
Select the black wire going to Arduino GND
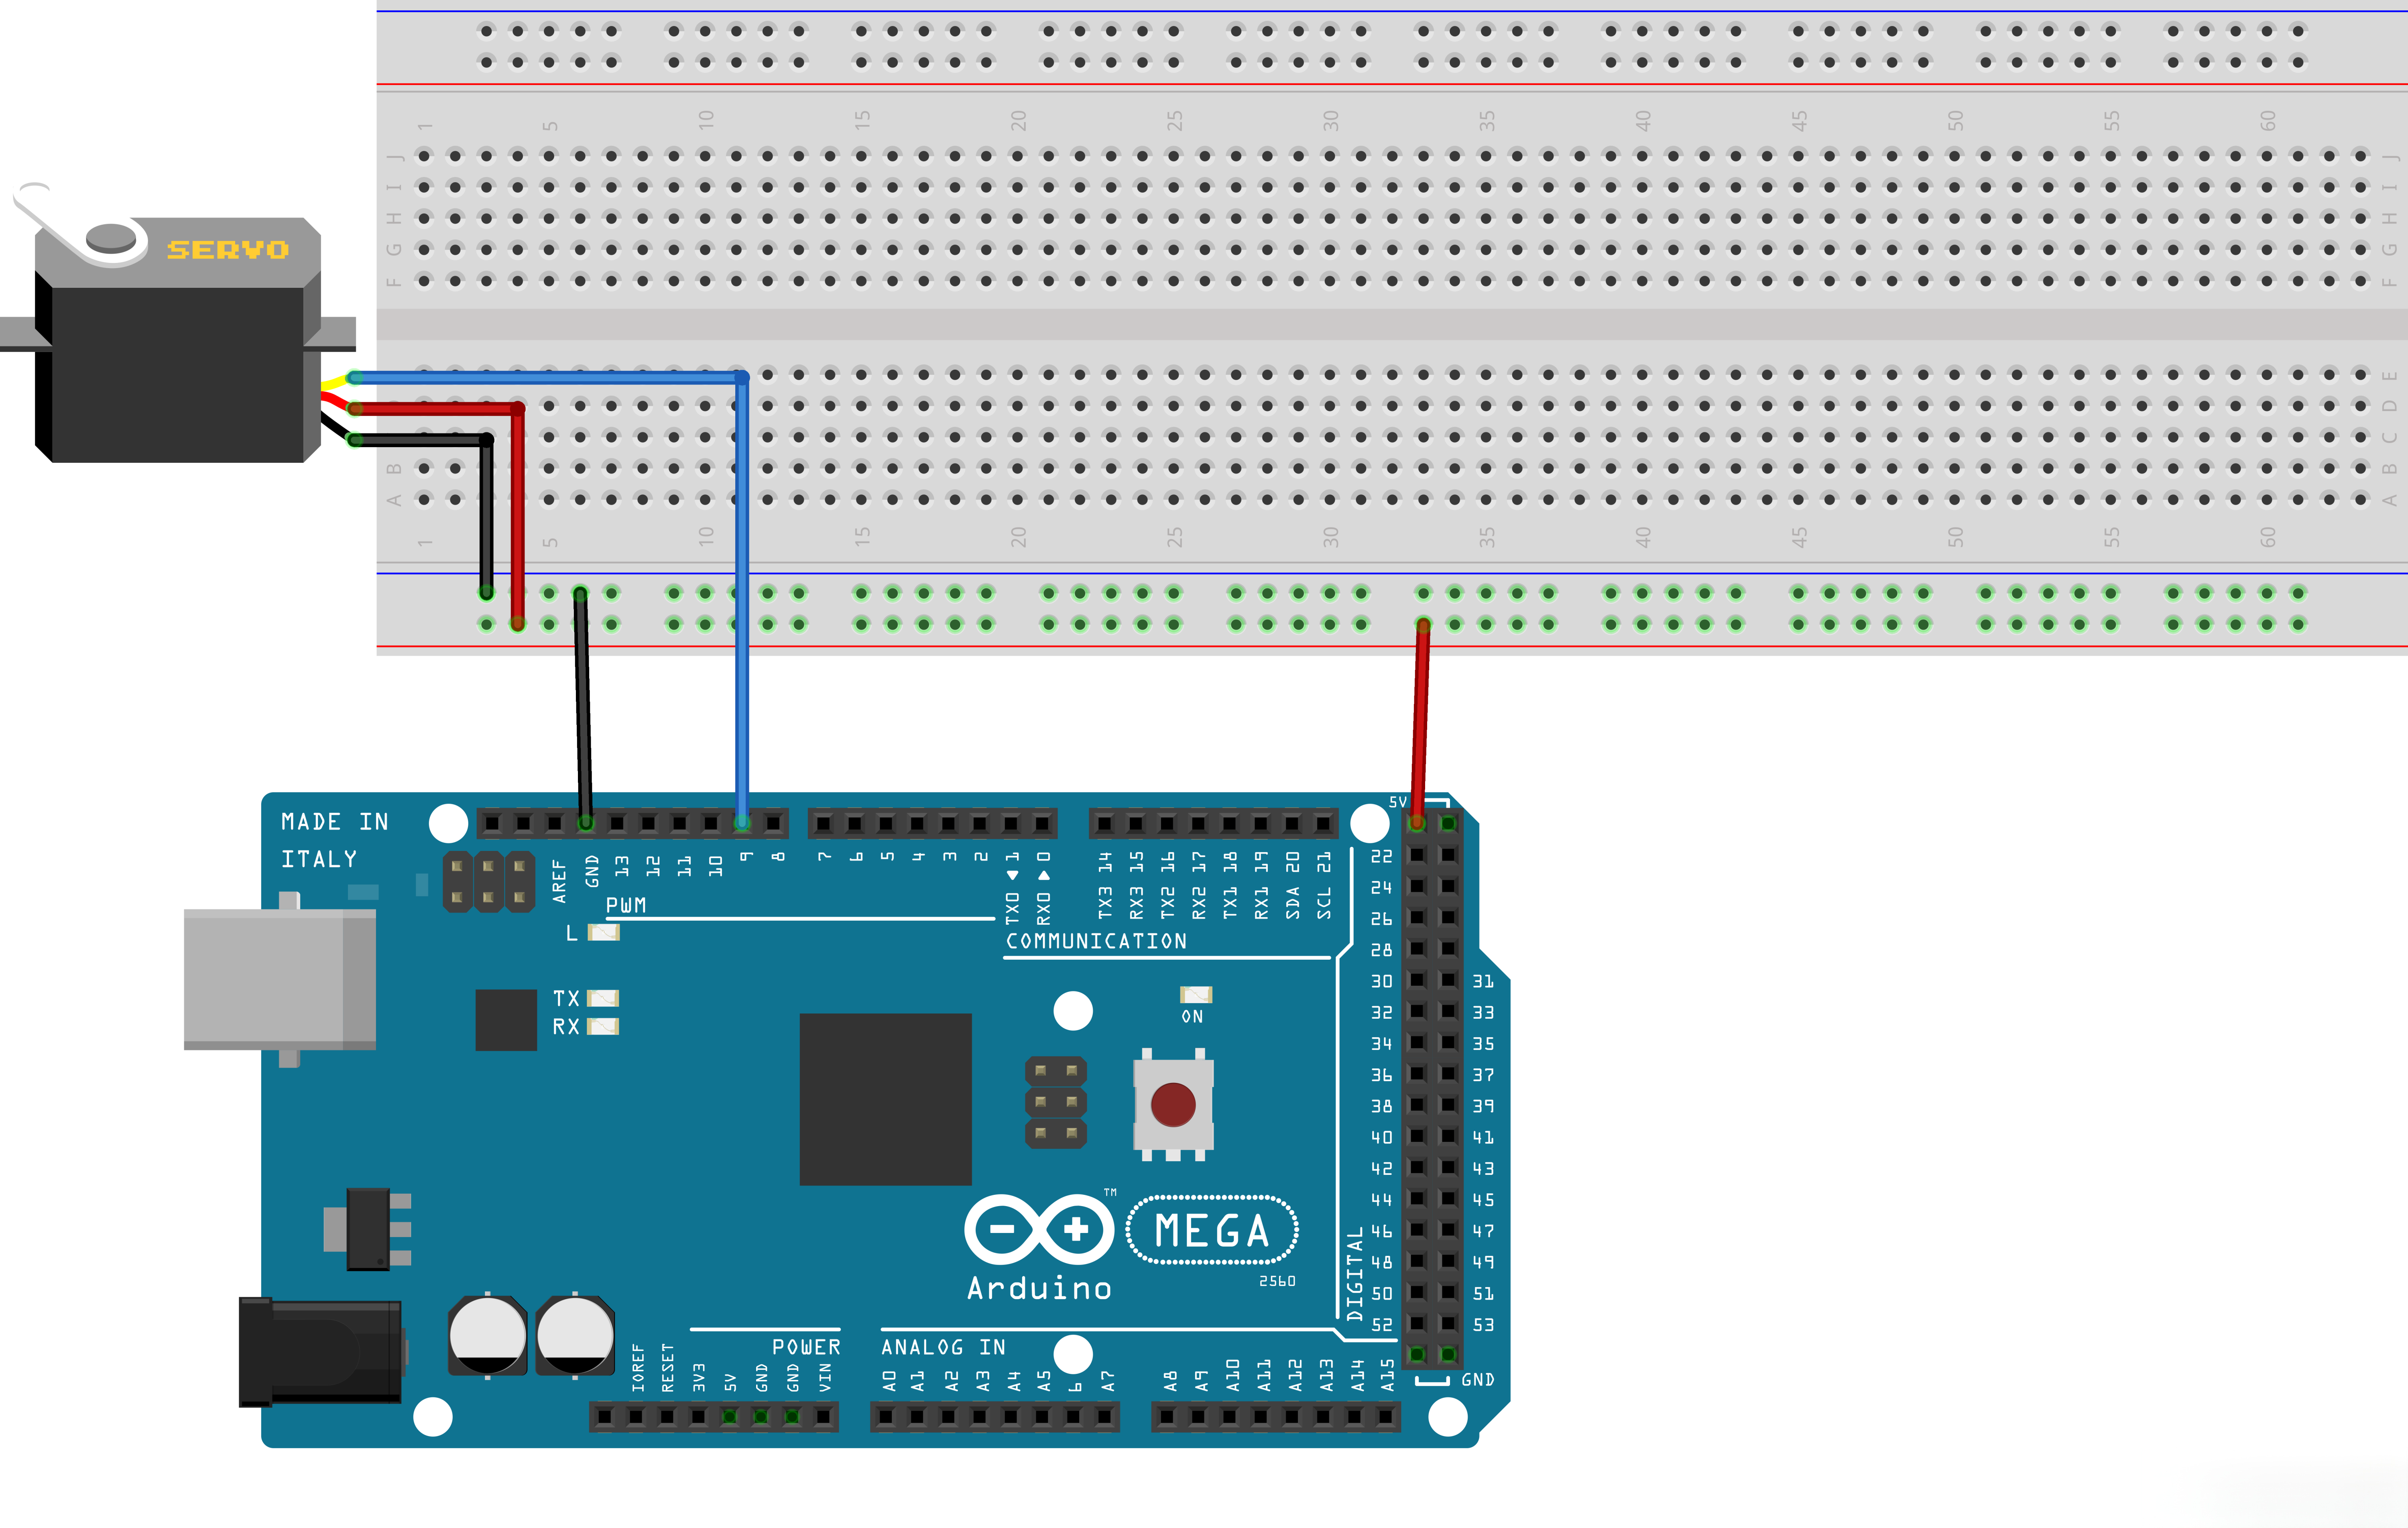click(583, 708)
